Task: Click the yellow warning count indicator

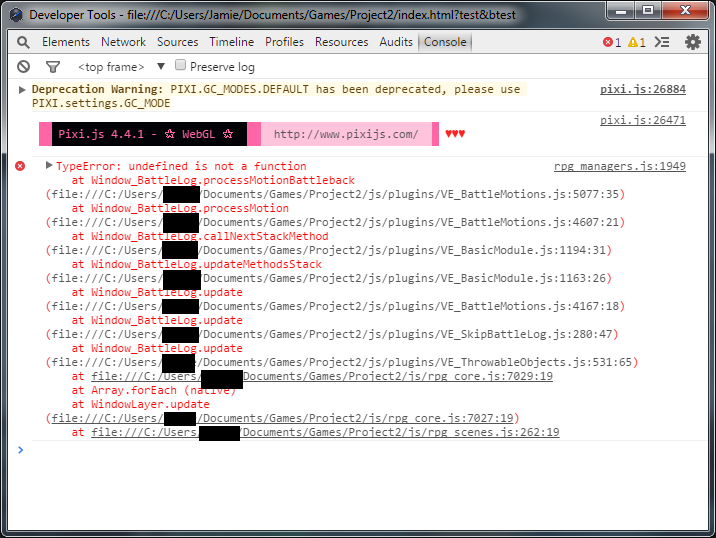Action: (x=637, y=42)
